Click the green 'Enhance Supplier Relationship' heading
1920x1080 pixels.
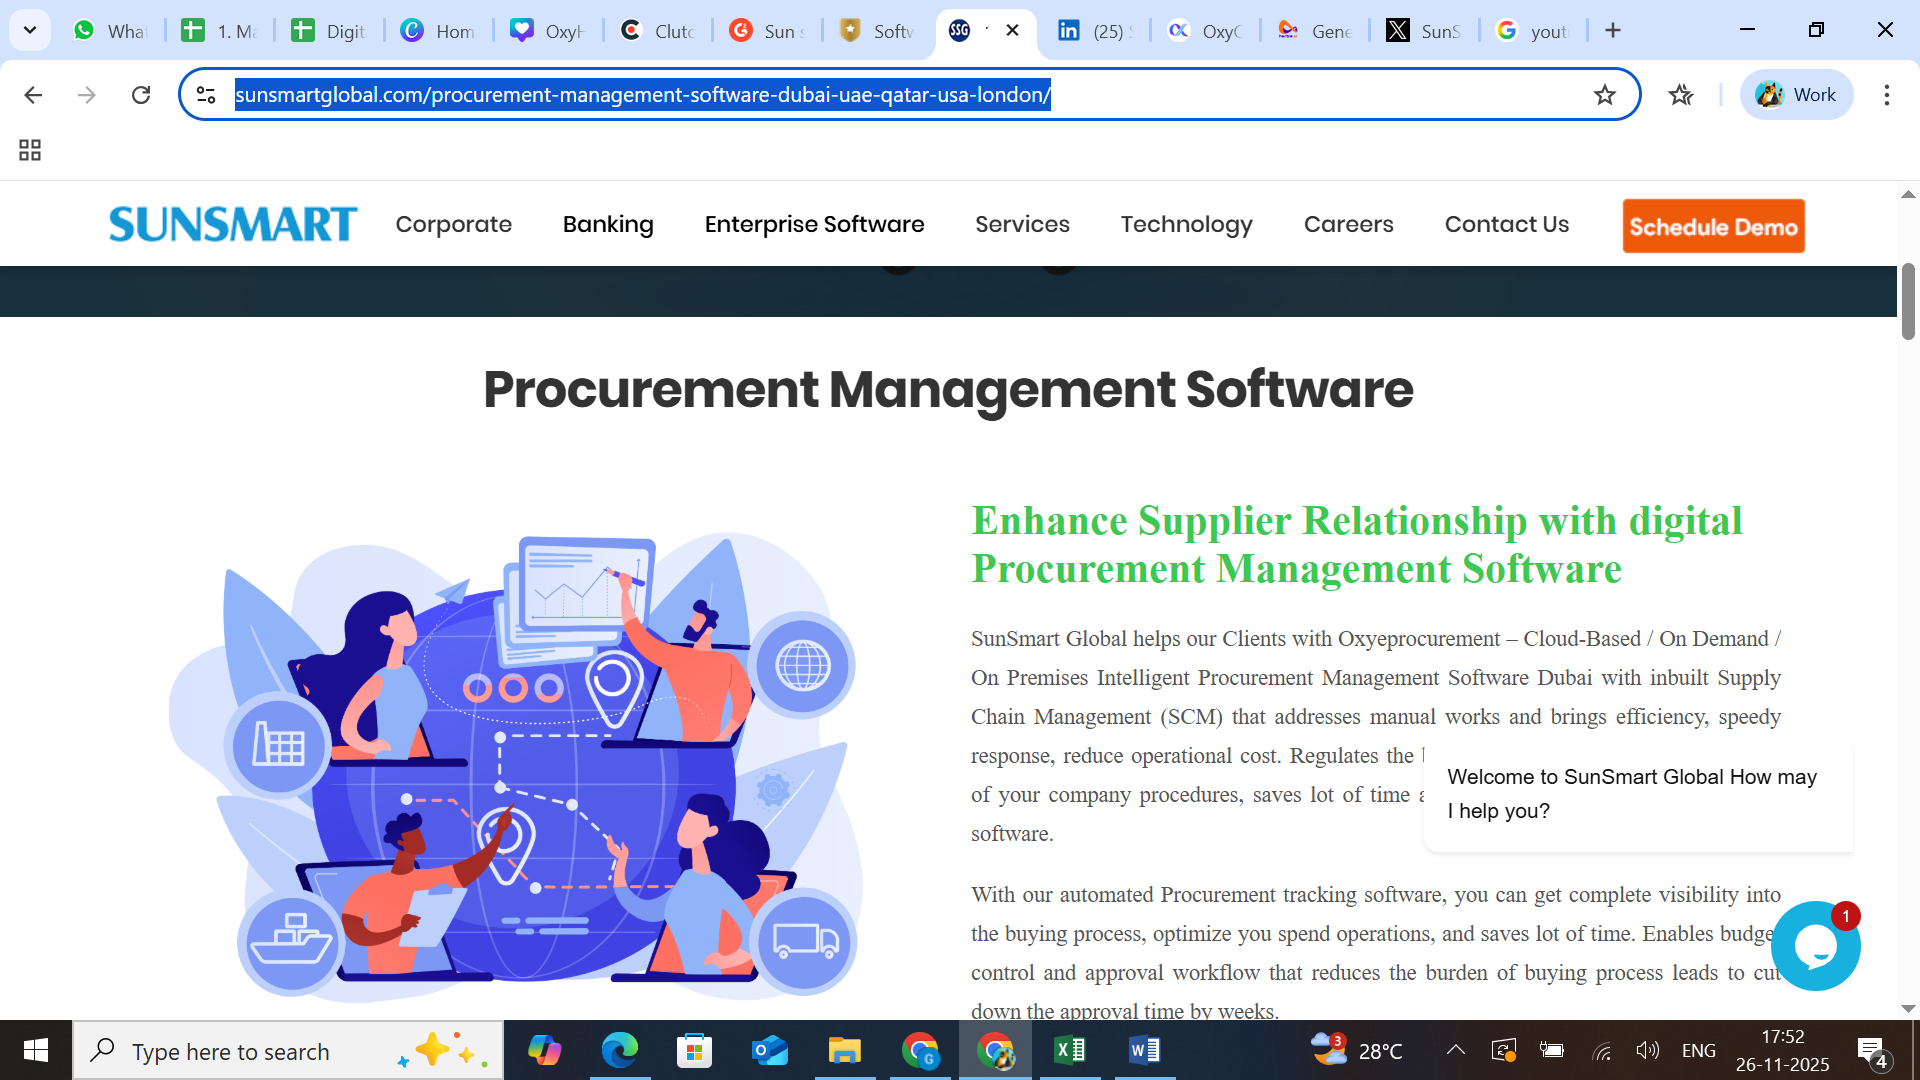(x=1357, y=545)
